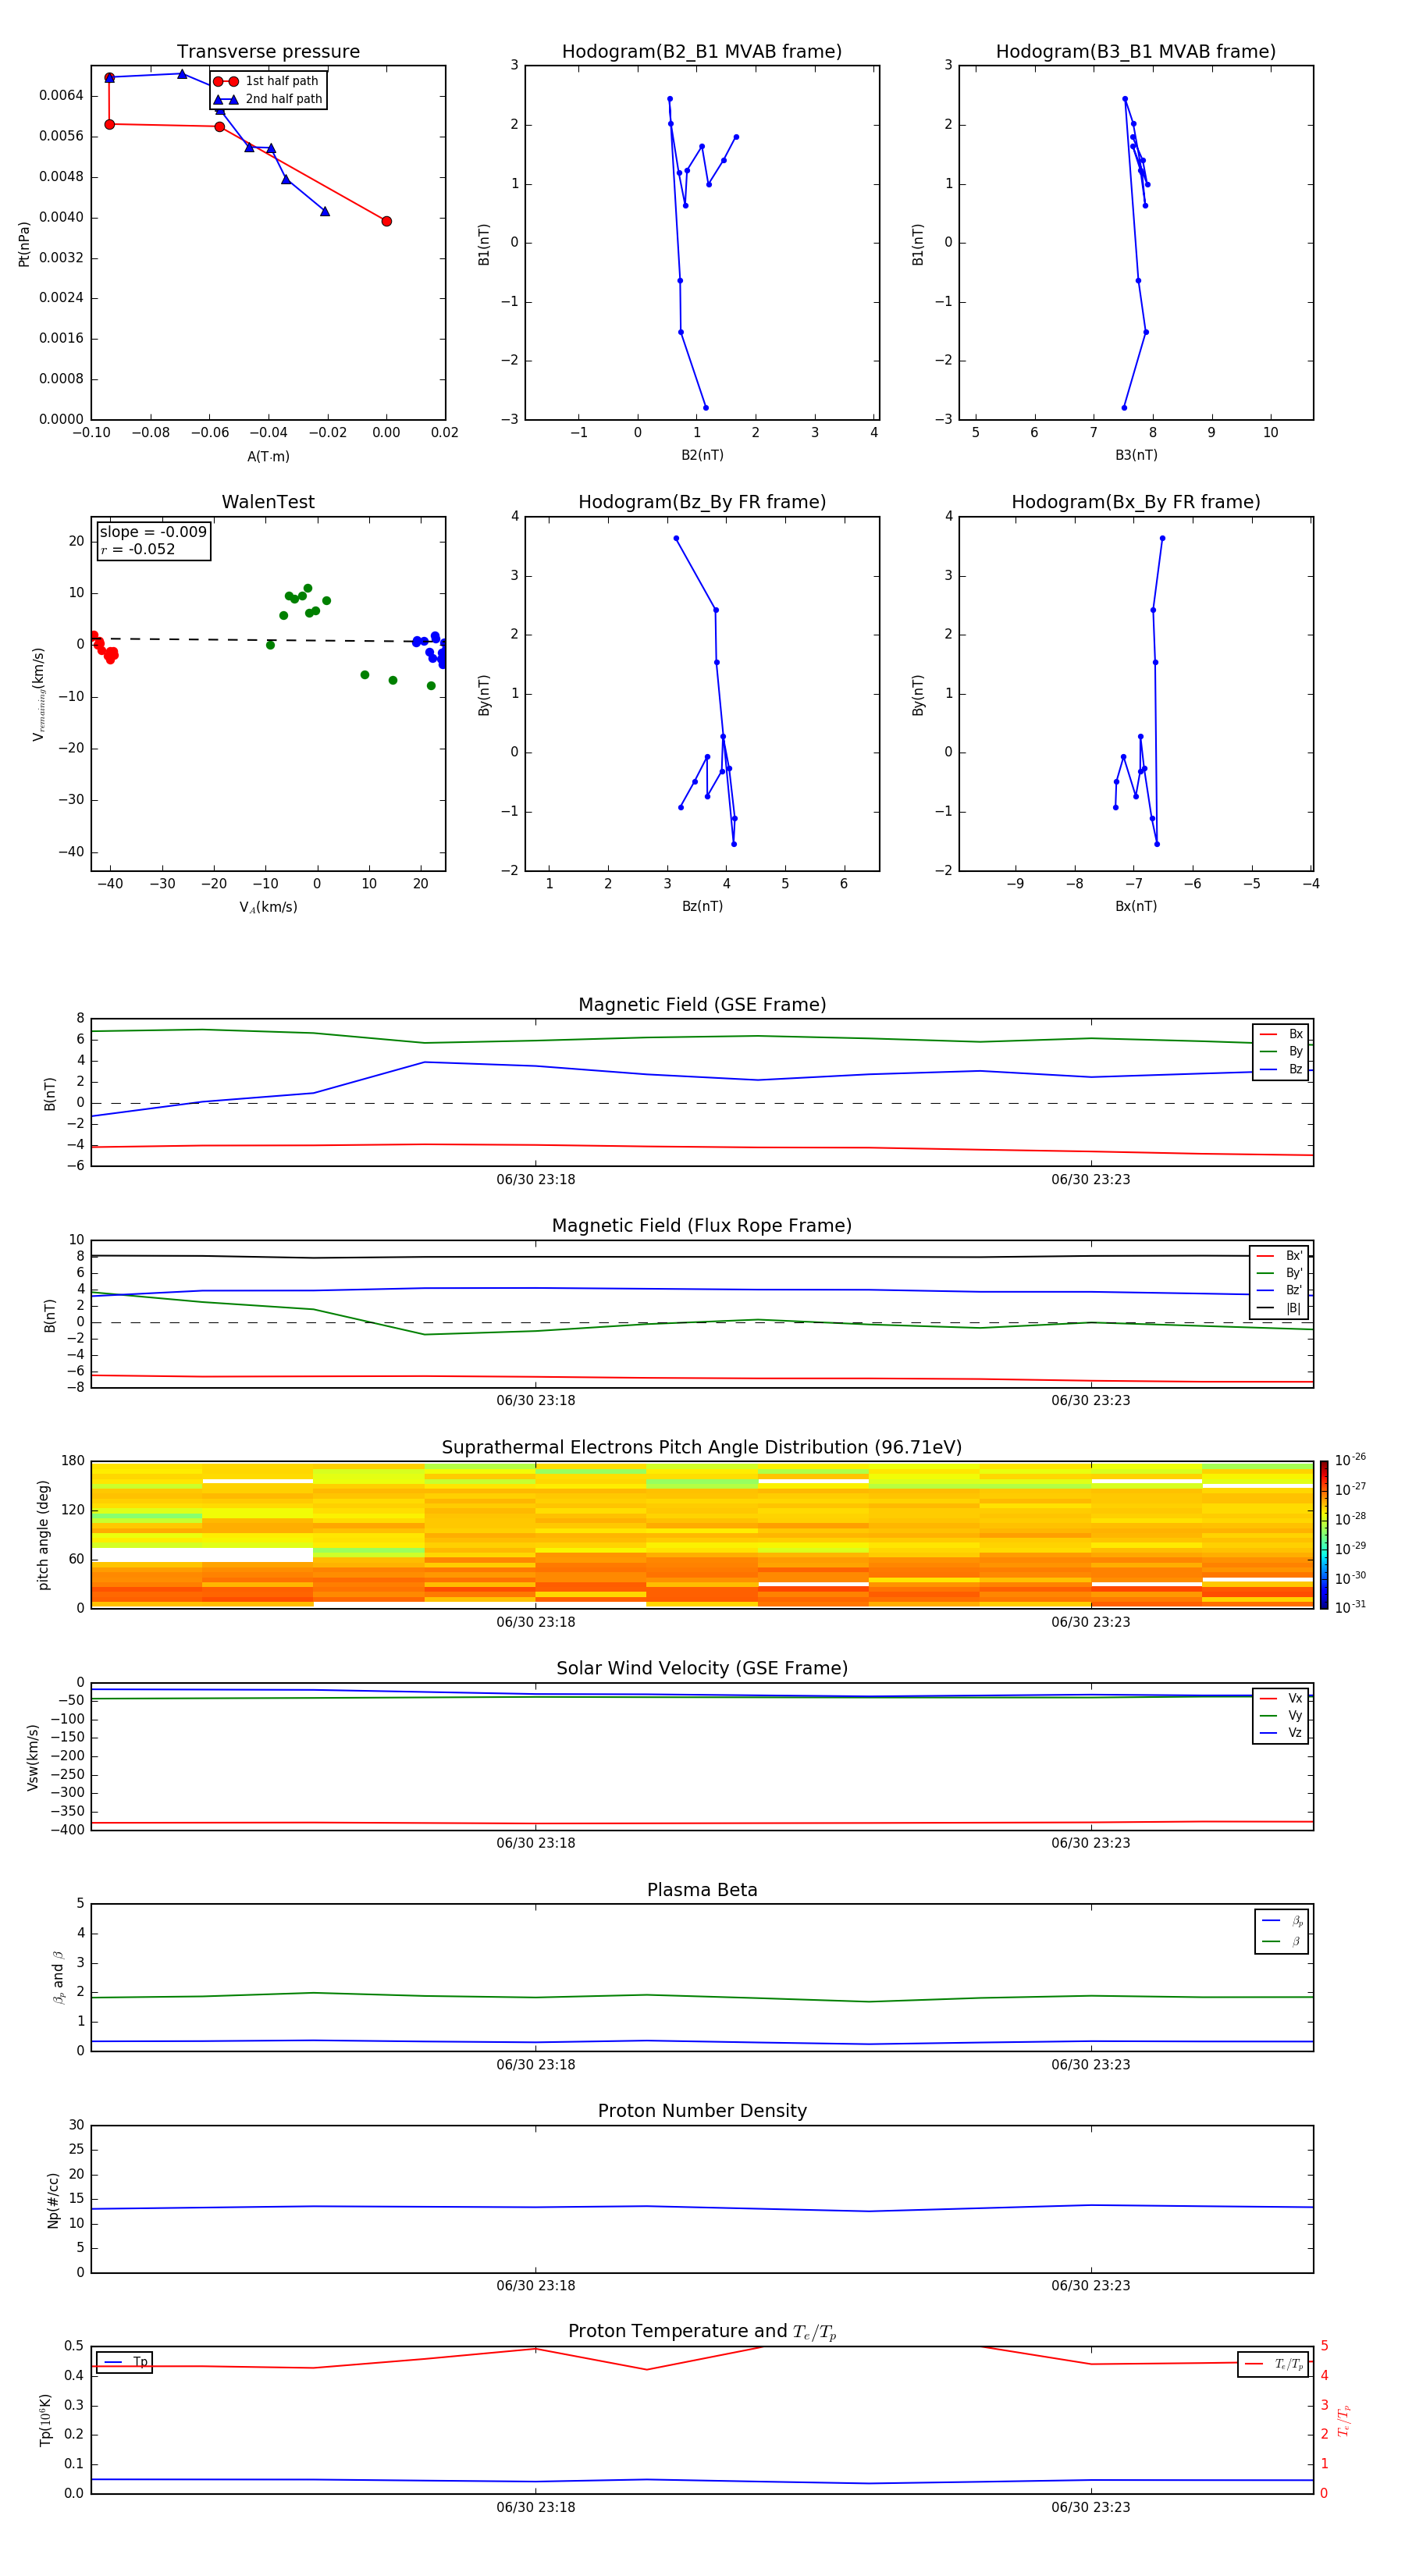Click the 'Vx' entry in the velocity legend

coord(1281,1698)
